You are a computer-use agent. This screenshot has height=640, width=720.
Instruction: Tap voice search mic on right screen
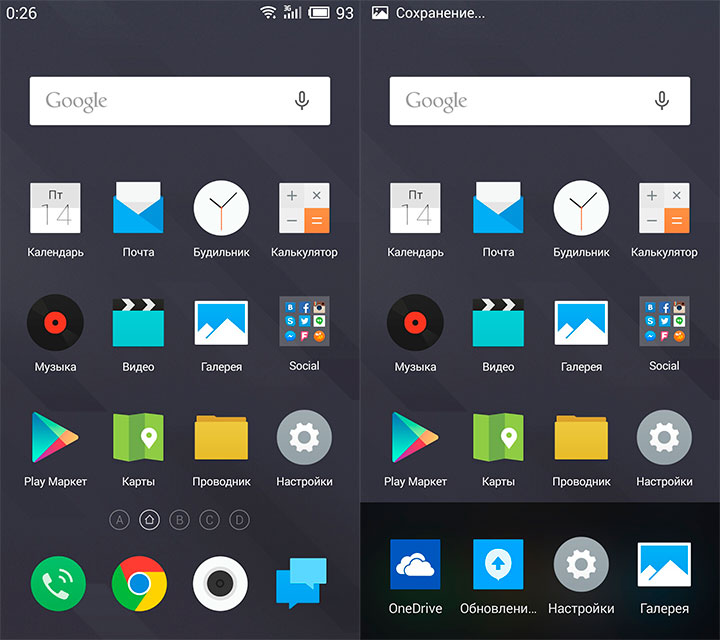pyautogui.click(x=662, y=100)
